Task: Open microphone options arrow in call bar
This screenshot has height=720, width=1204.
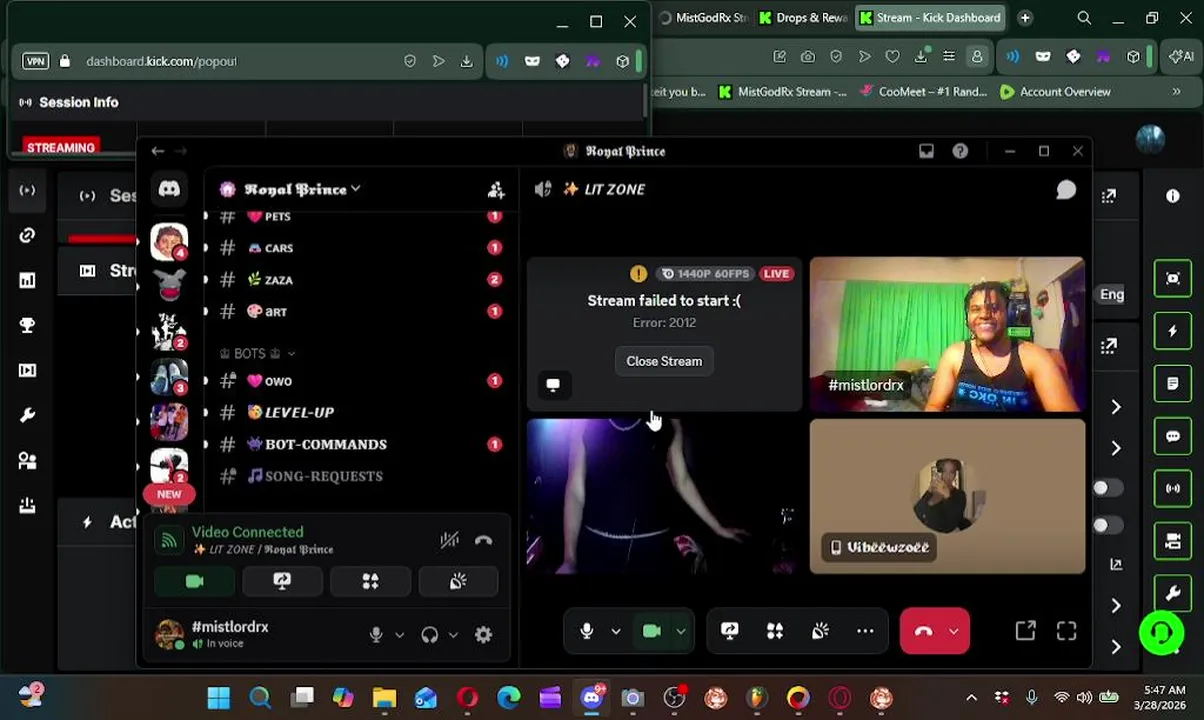Action: (616, 631)
